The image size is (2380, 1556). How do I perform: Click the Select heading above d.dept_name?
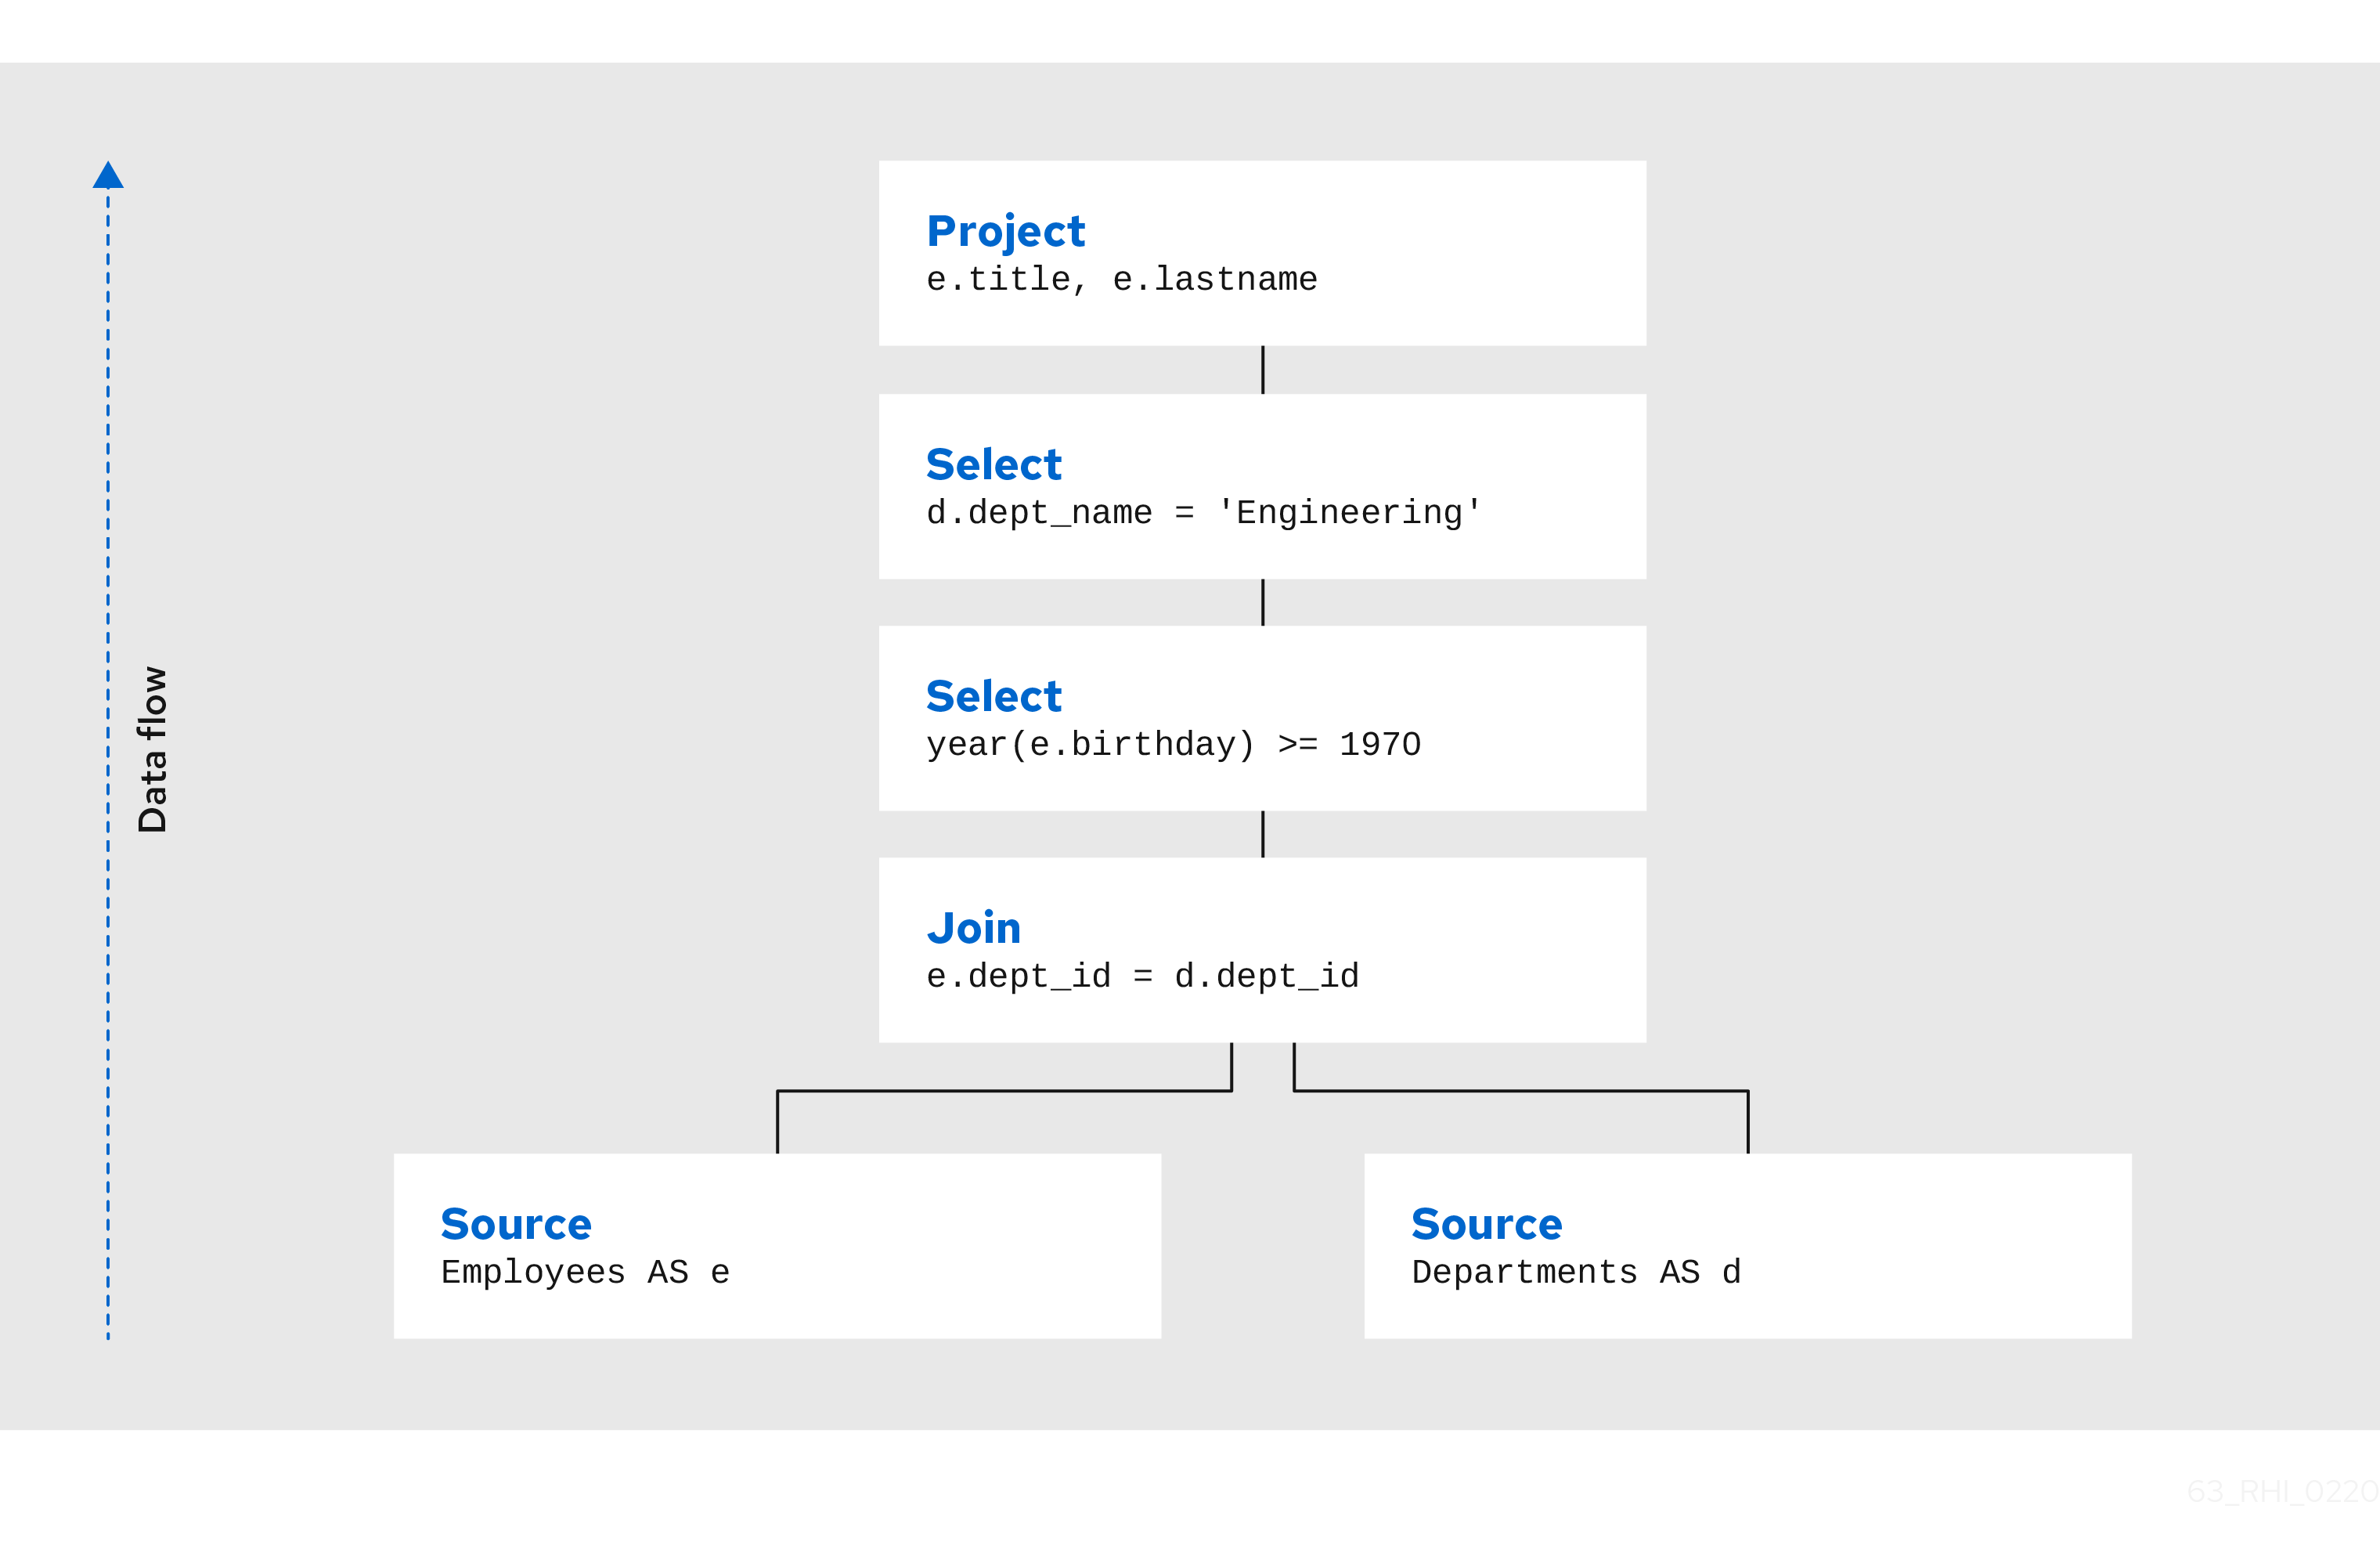pyautogui.click(x=993, y=465)
